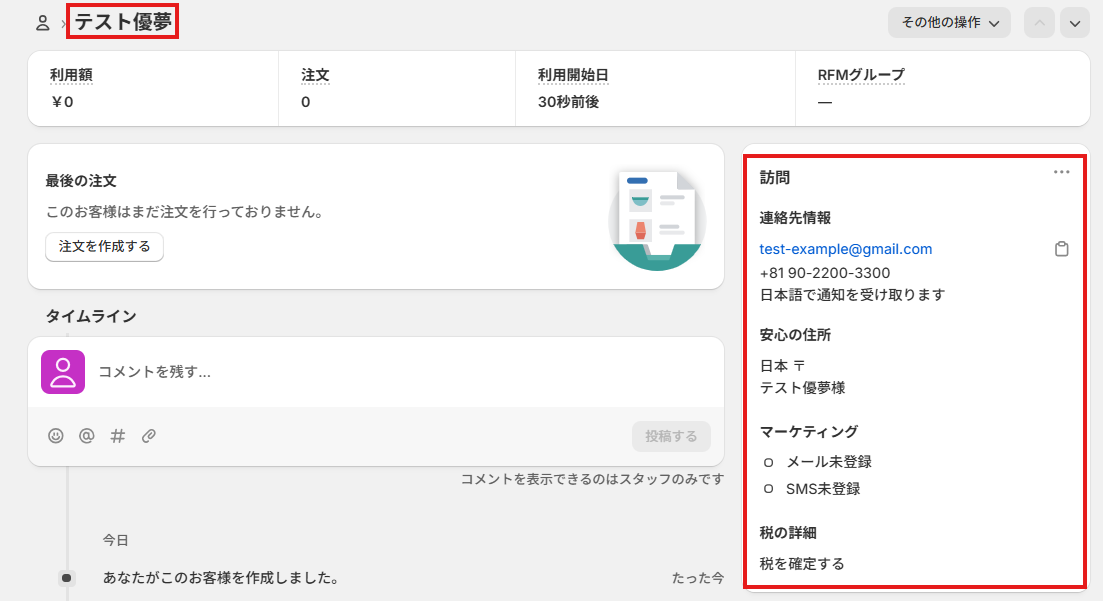Click 安心の住所 section heading
Screen dimensions: 1103x601
click(795, 335)
